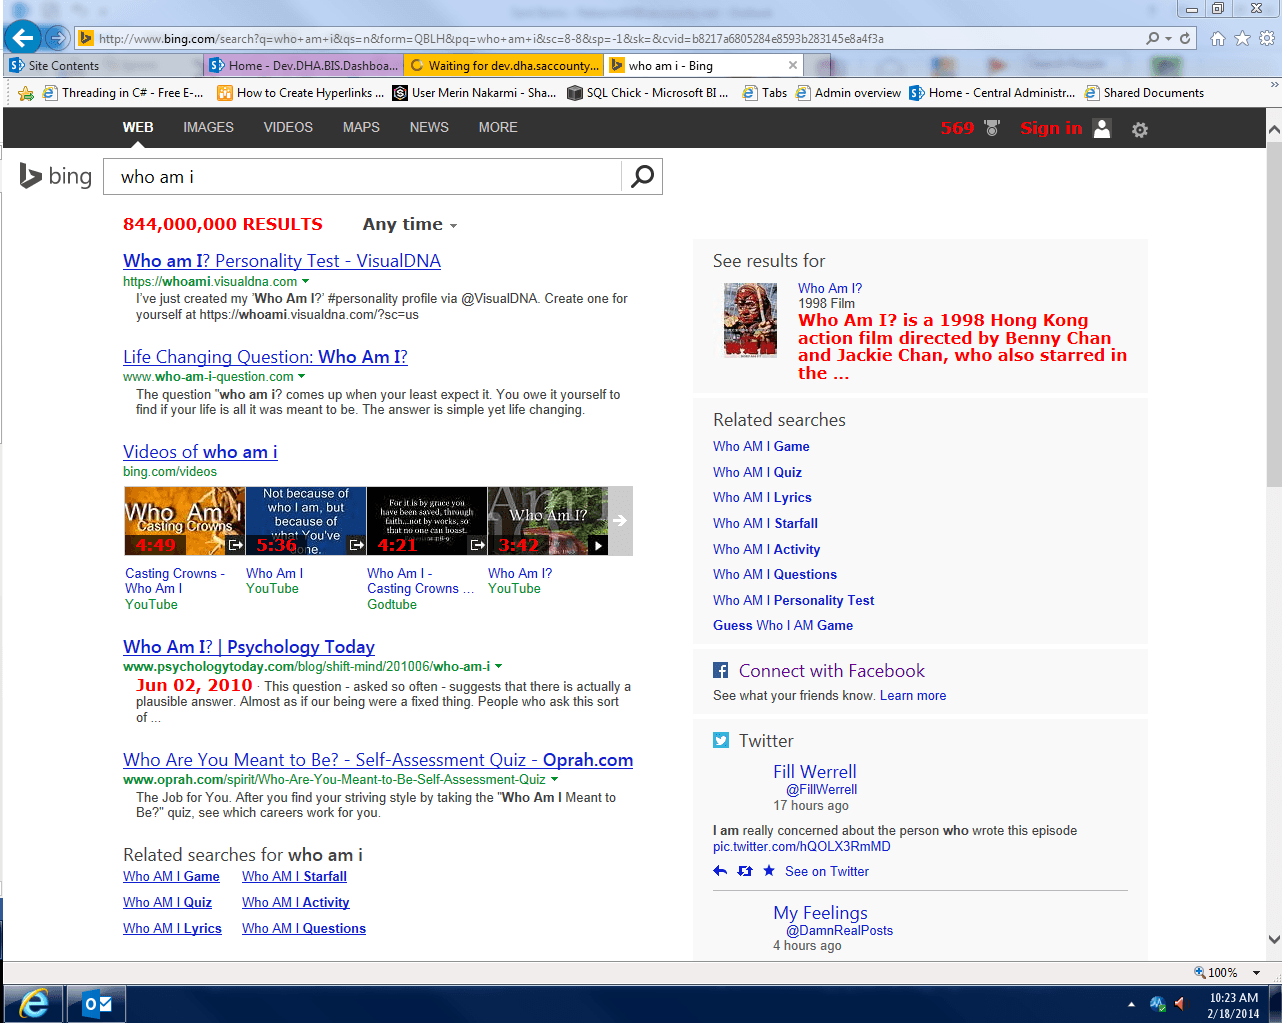Open the Favorites star icon

click(x=1242, y=38)
